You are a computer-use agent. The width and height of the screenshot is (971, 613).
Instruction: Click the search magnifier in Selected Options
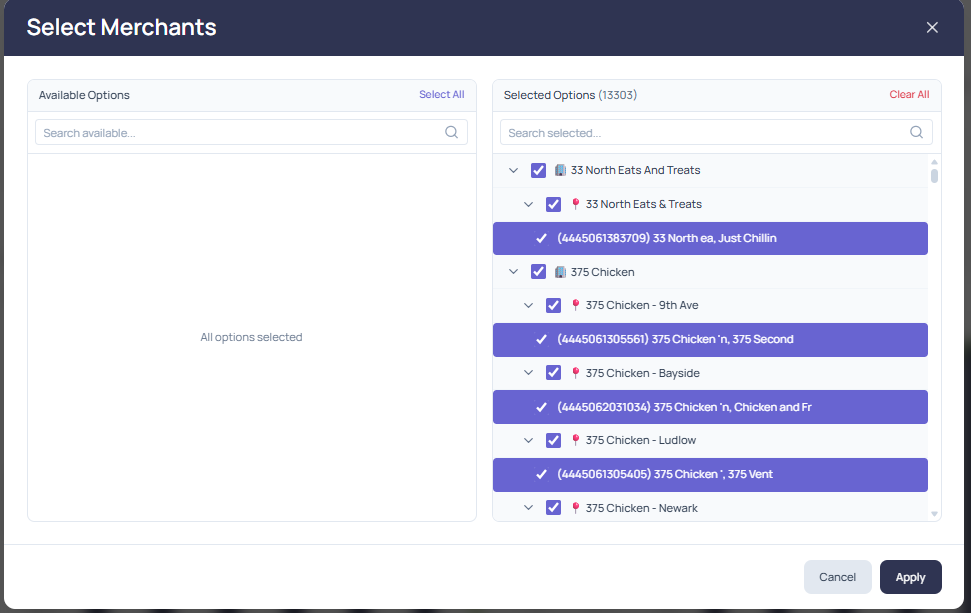click(917, 132)
